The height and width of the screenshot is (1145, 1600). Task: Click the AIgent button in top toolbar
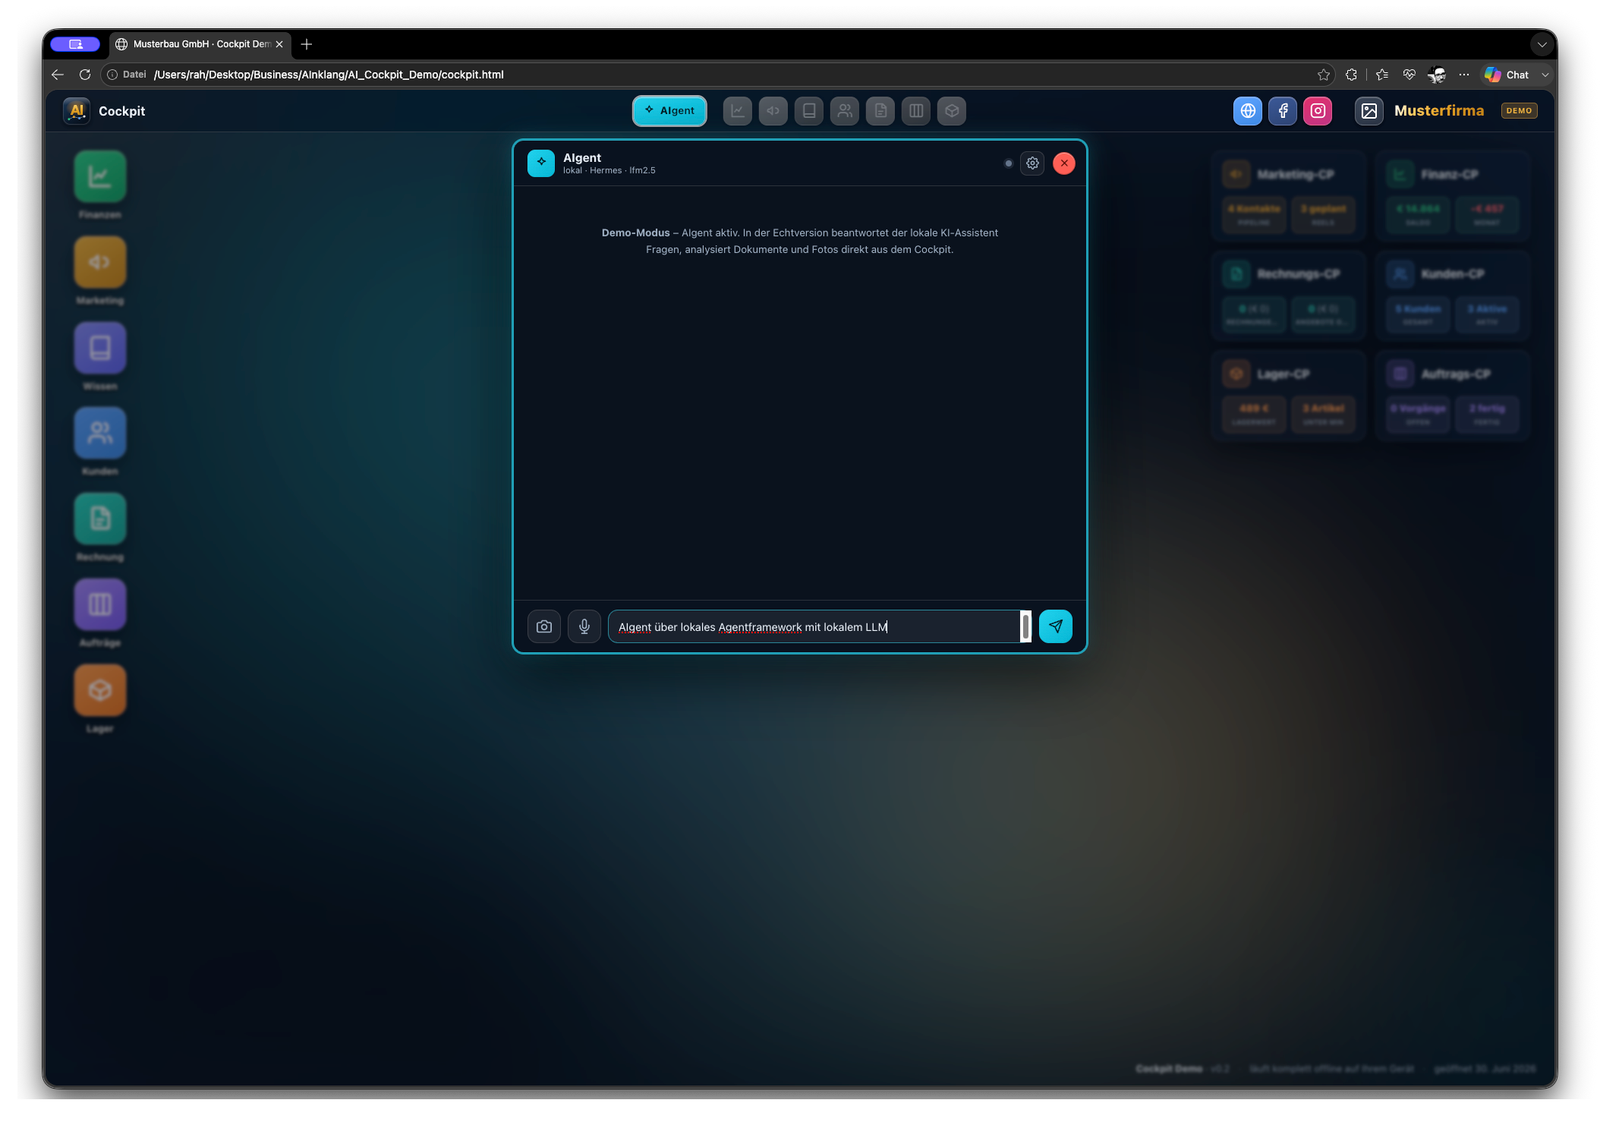click(x=669, y=111)
